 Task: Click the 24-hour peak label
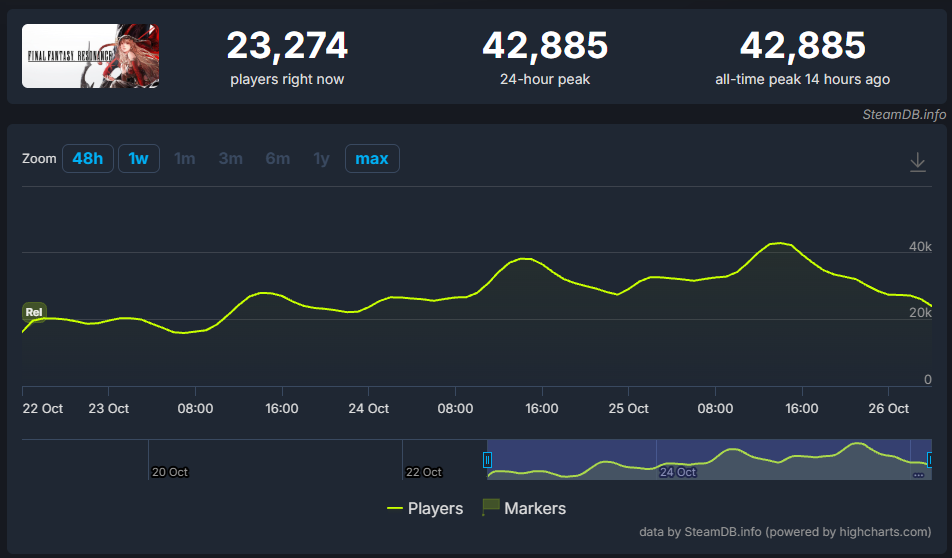[x=545, y=79]
